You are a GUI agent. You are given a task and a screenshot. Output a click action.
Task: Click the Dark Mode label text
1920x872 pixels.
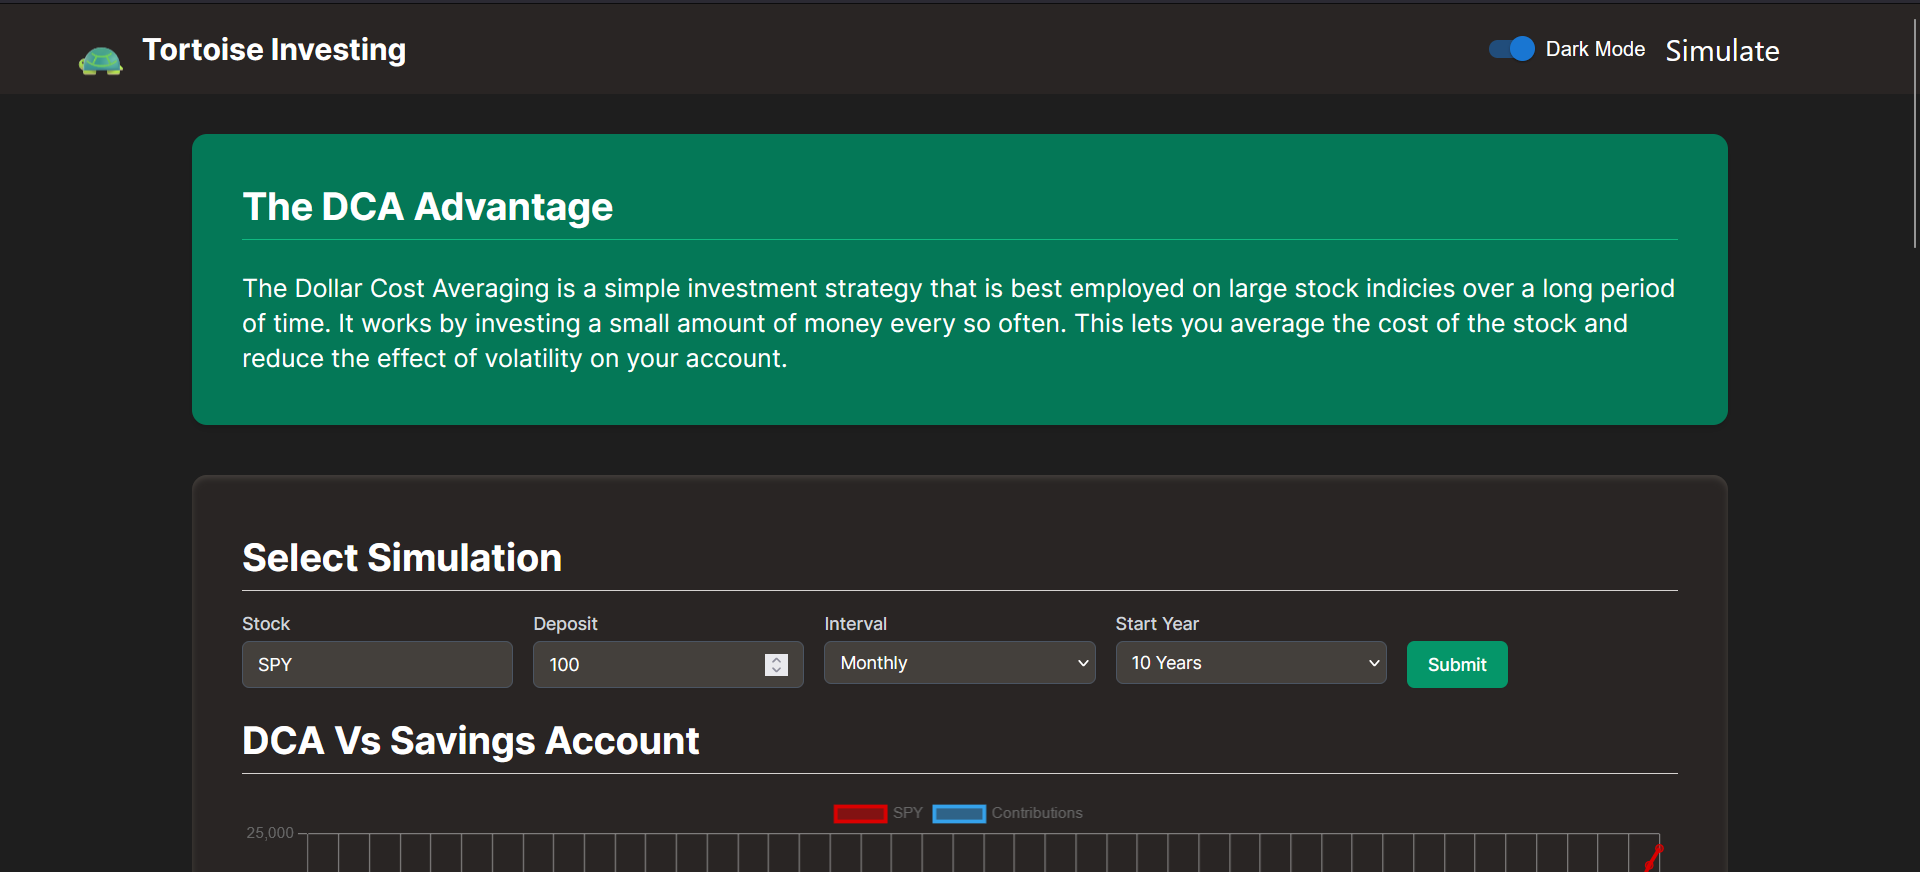[1595, 49]
